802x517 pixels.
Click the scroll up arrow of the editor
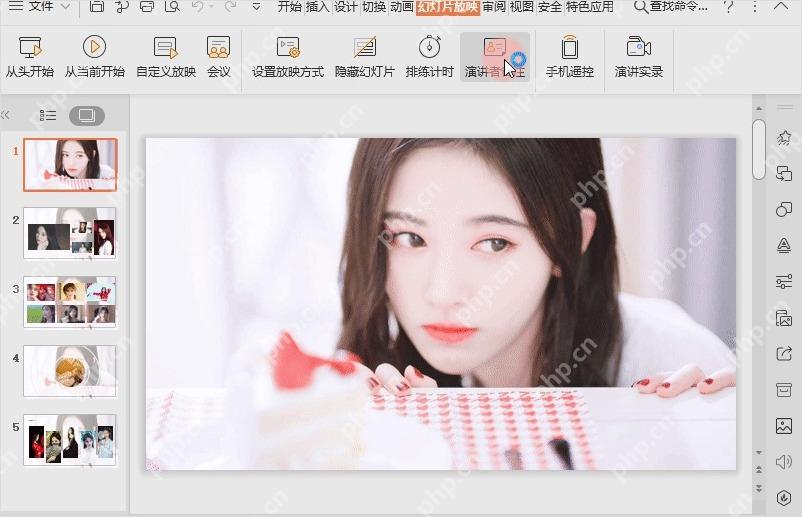click(x=759, y=108)
